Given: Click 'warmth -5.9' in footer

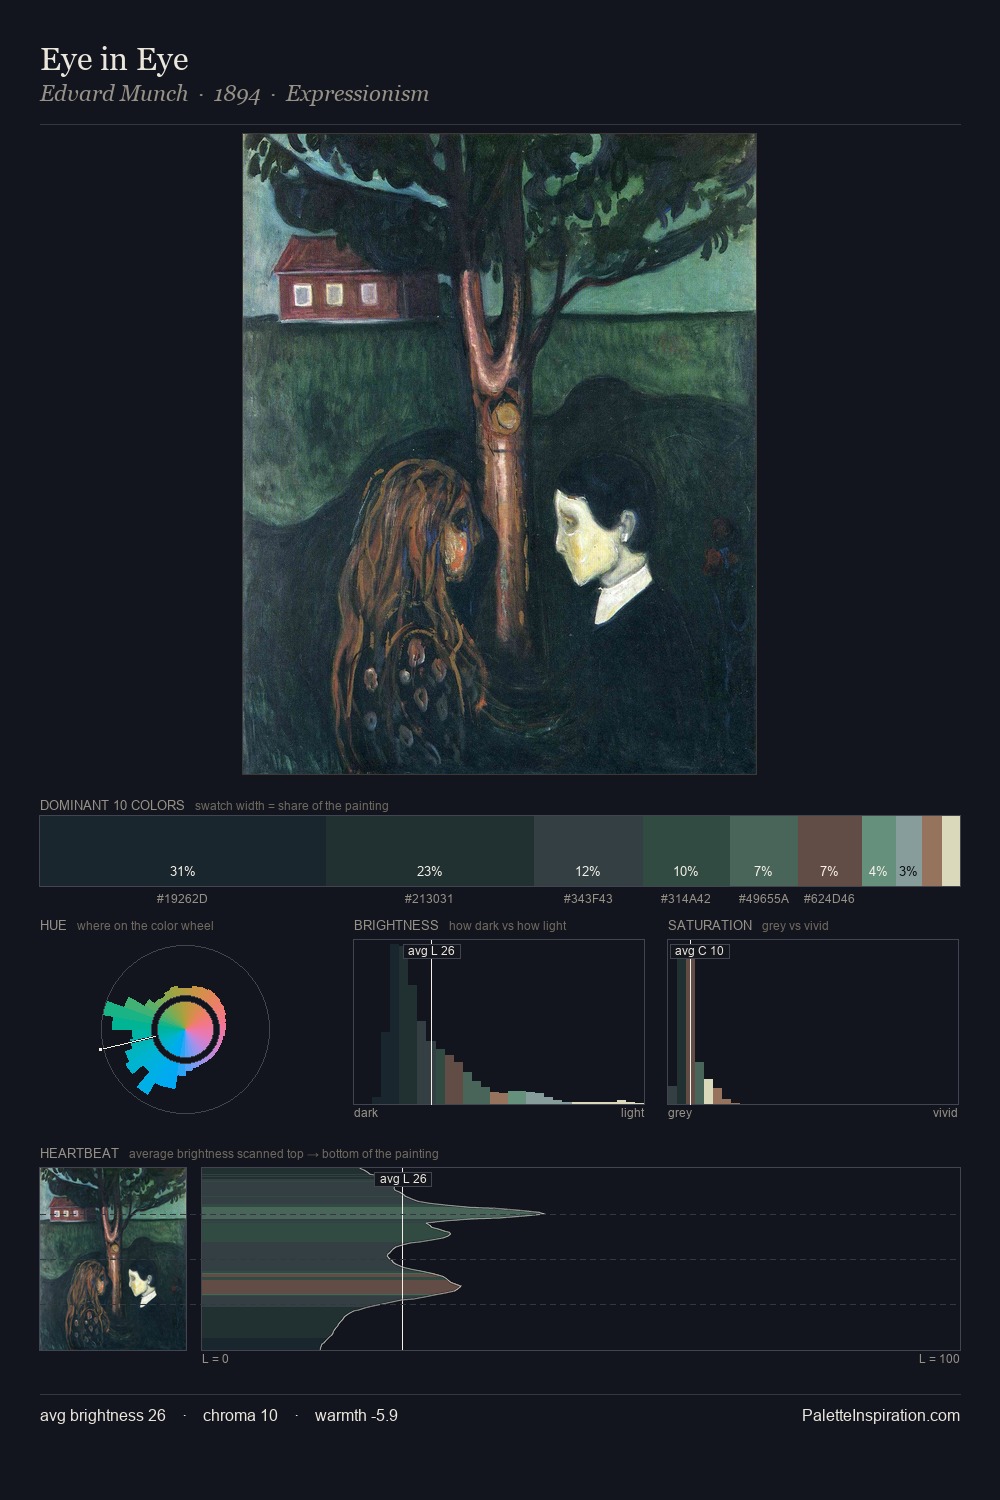Looking at the screenshot, I should [356, 1416].
